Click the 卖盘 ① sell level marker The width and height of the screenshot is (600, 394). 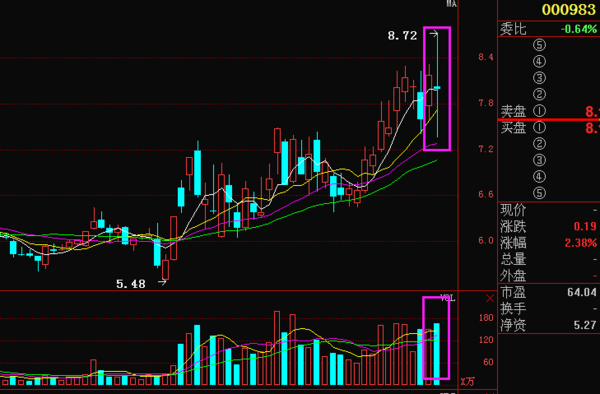539,111
